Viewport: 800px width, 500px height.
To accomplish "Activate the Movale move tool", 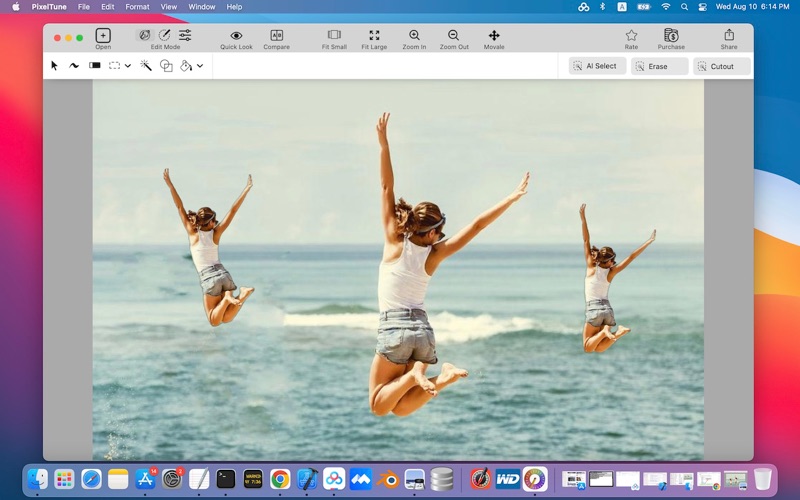I will (x=494, y=36).
